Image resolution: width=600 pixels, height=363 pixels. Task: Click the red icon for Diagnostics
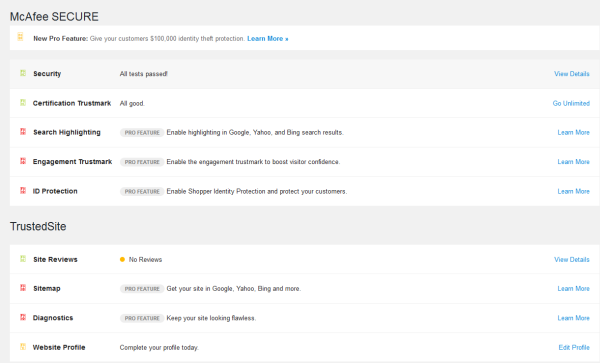(x=23, y=317)
